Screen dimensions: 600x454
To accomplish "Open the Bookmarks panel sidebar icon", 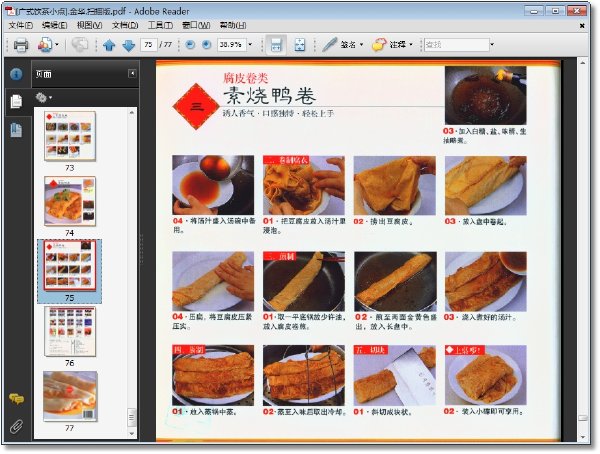I will 16,130.
